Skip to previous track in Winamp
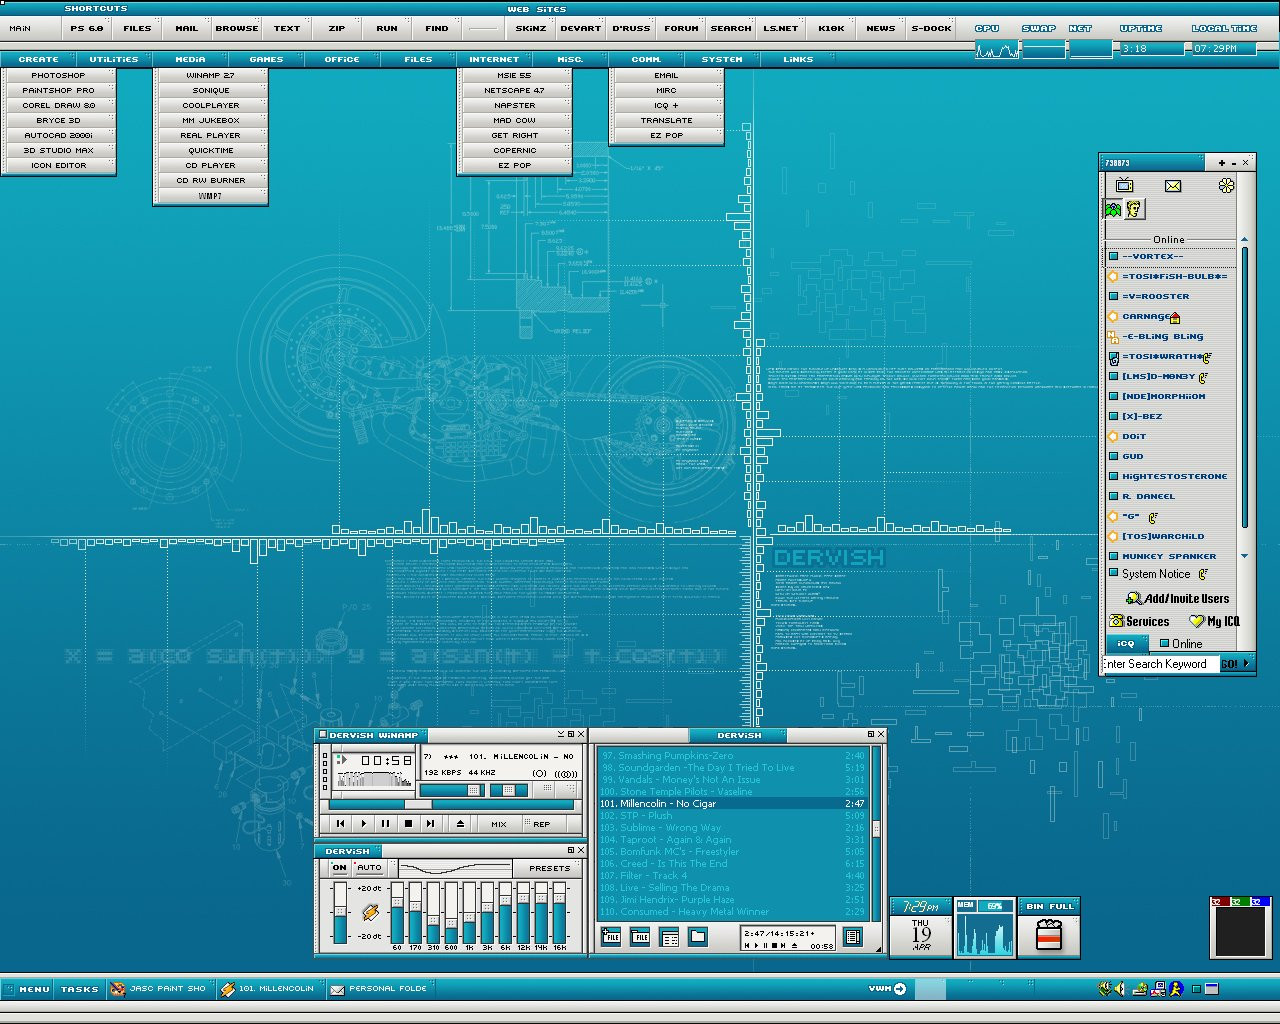This screenshot has height=1024, width=1280. tap(340, 824)
